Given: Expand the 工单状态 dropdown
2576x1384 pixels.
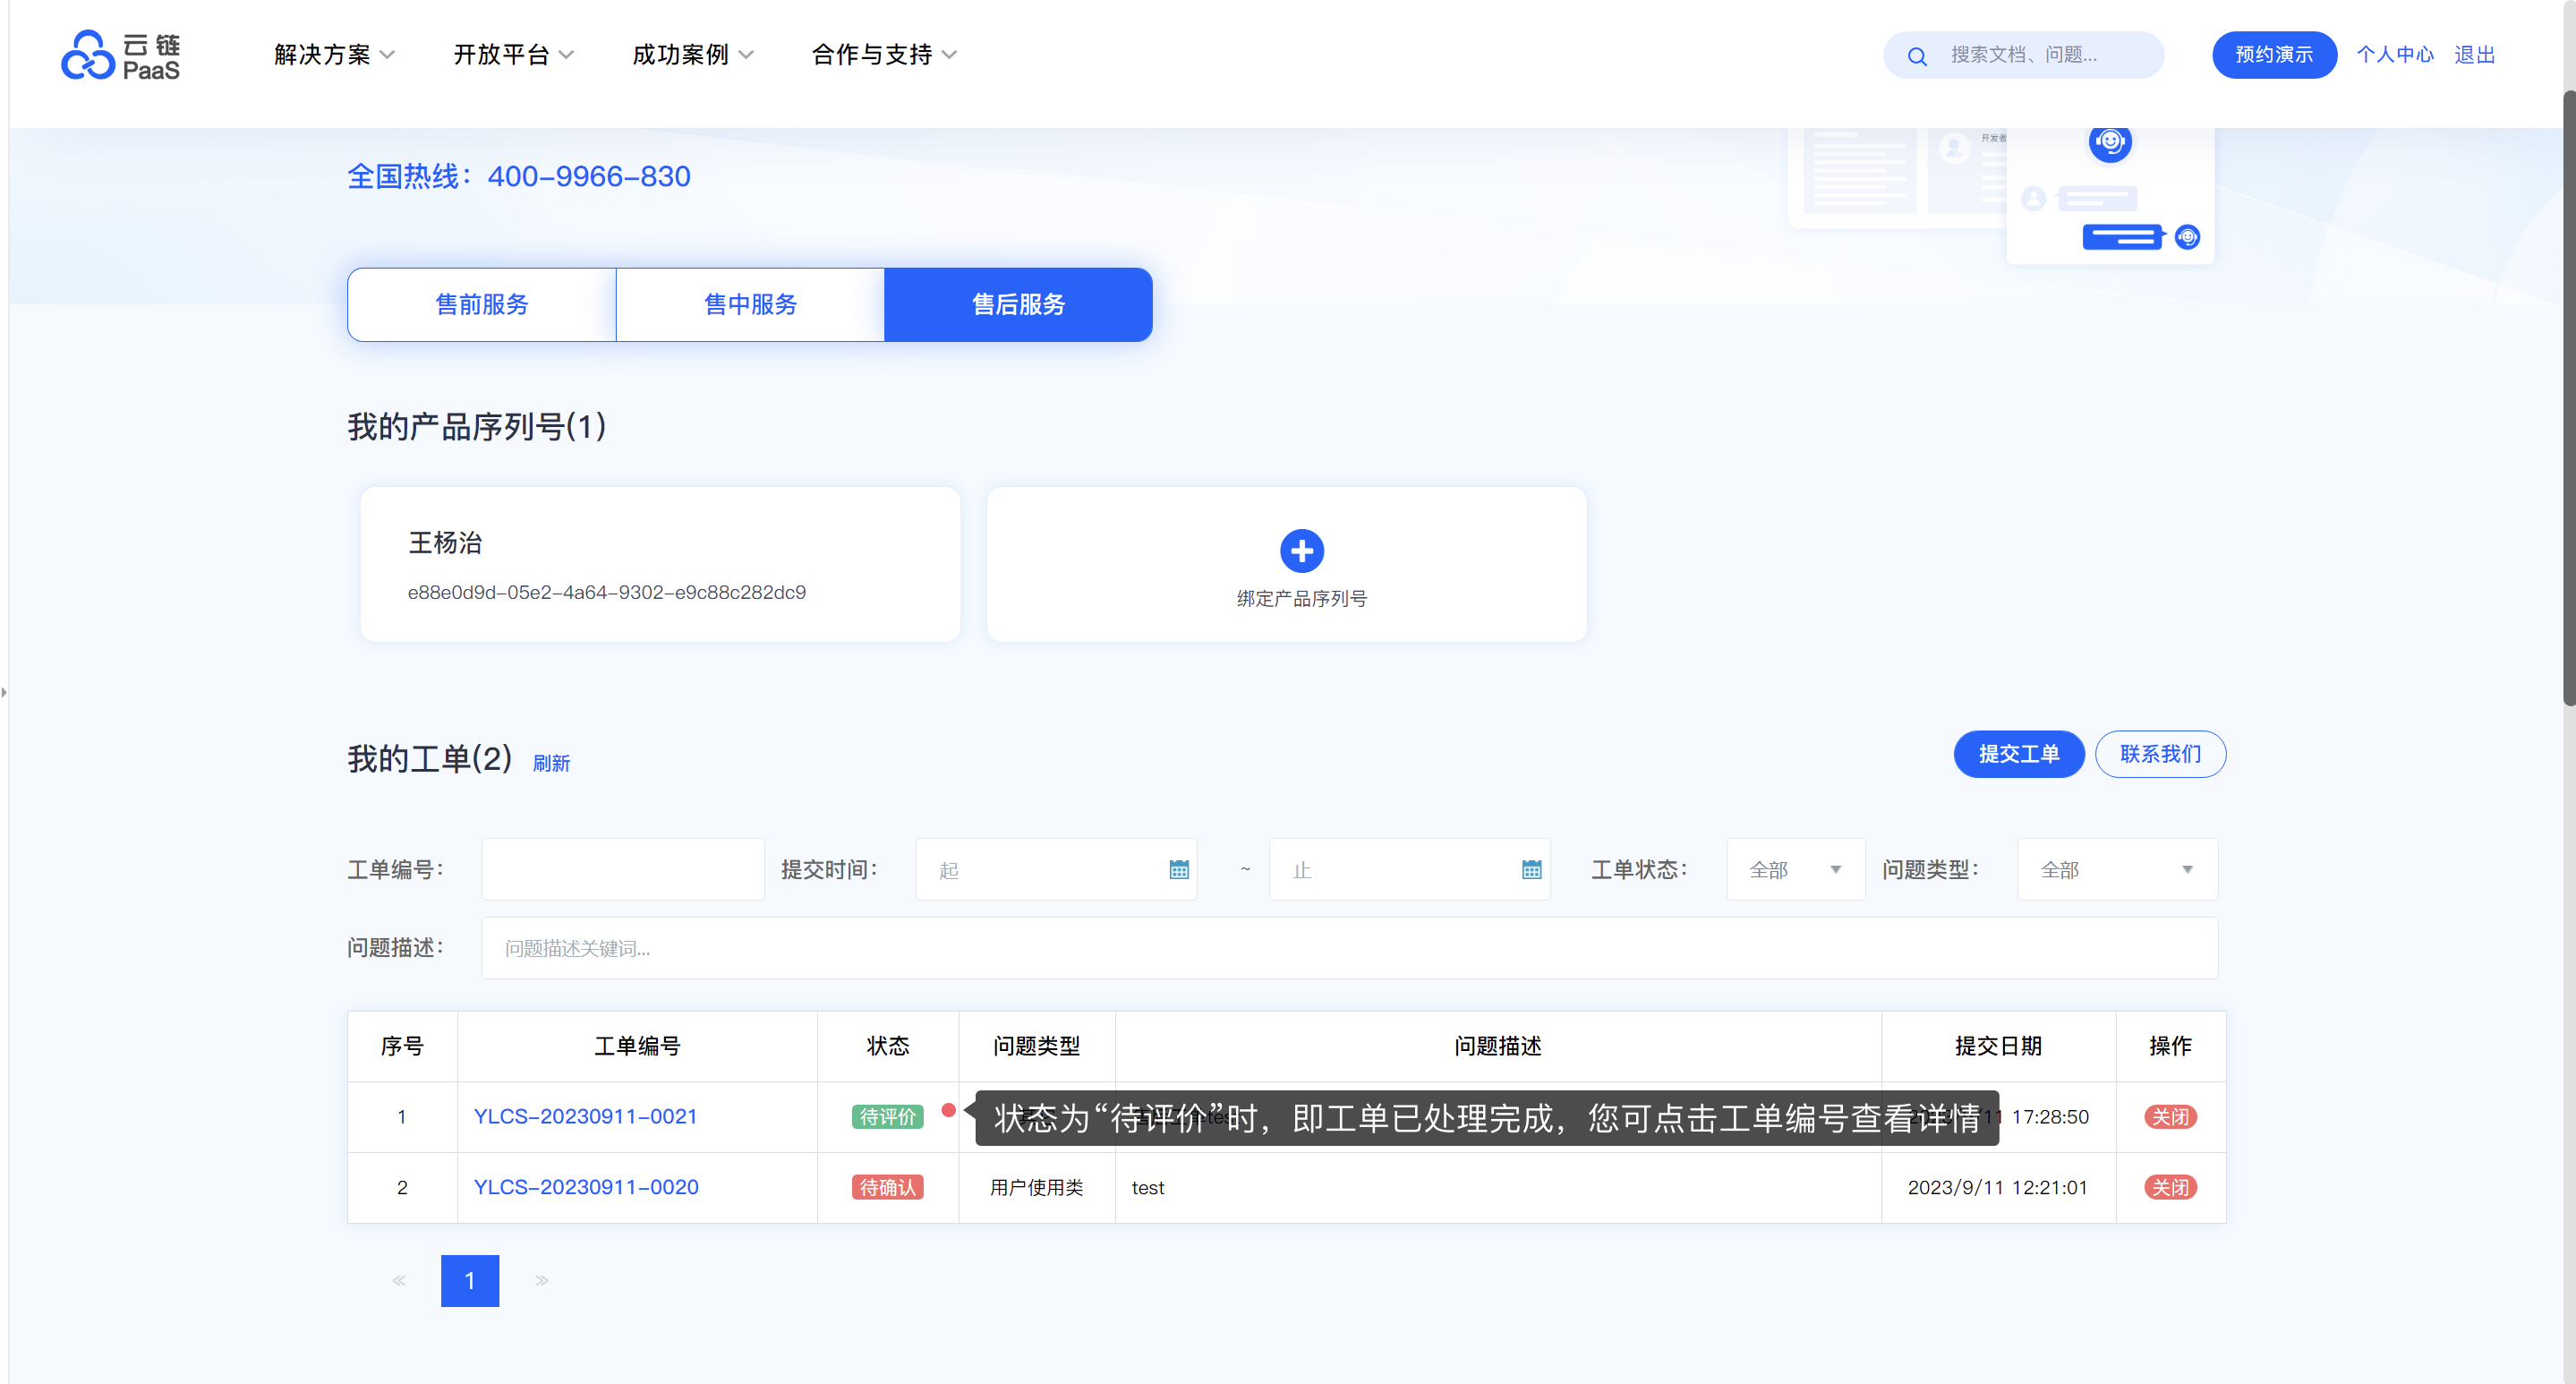Looking at the screenshot, I should pos(1795,870).
